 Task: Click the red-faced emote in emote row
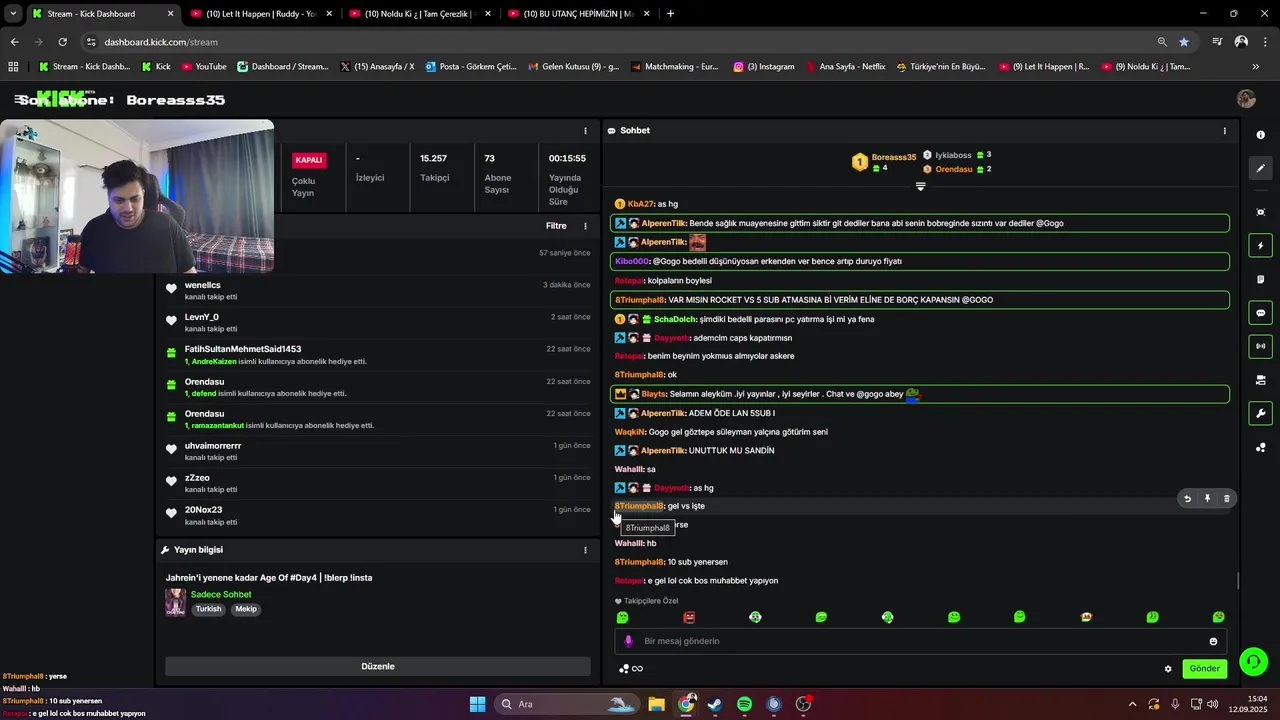689,617
